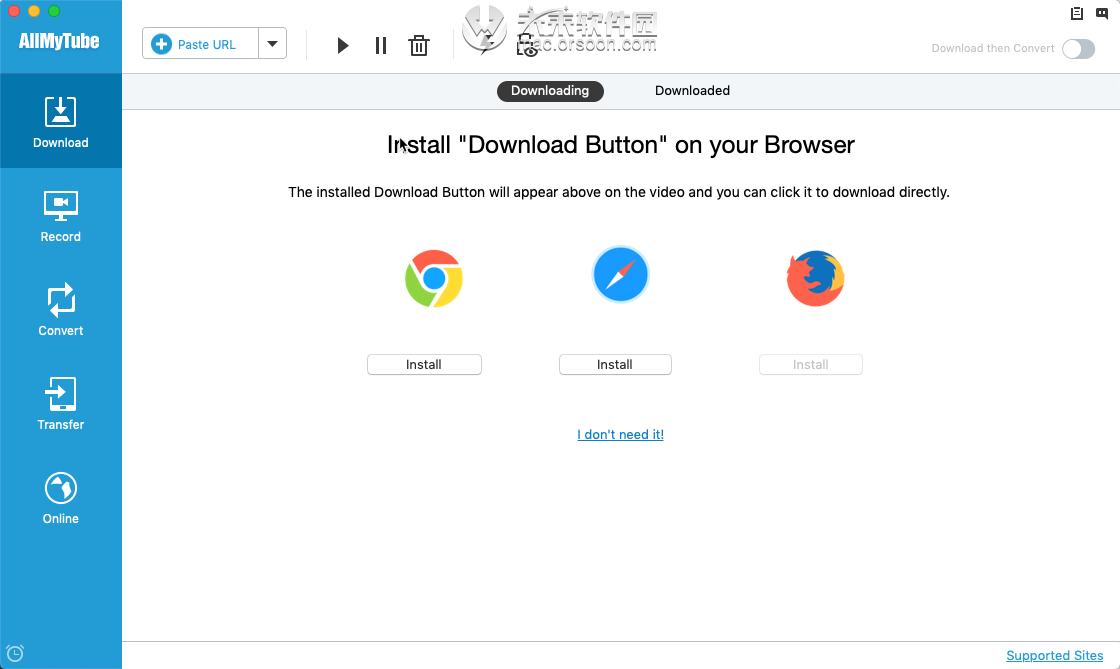The image size is (1120, 669).
Task: Install the Chrome download button
Action: click(x=424, y=364)
